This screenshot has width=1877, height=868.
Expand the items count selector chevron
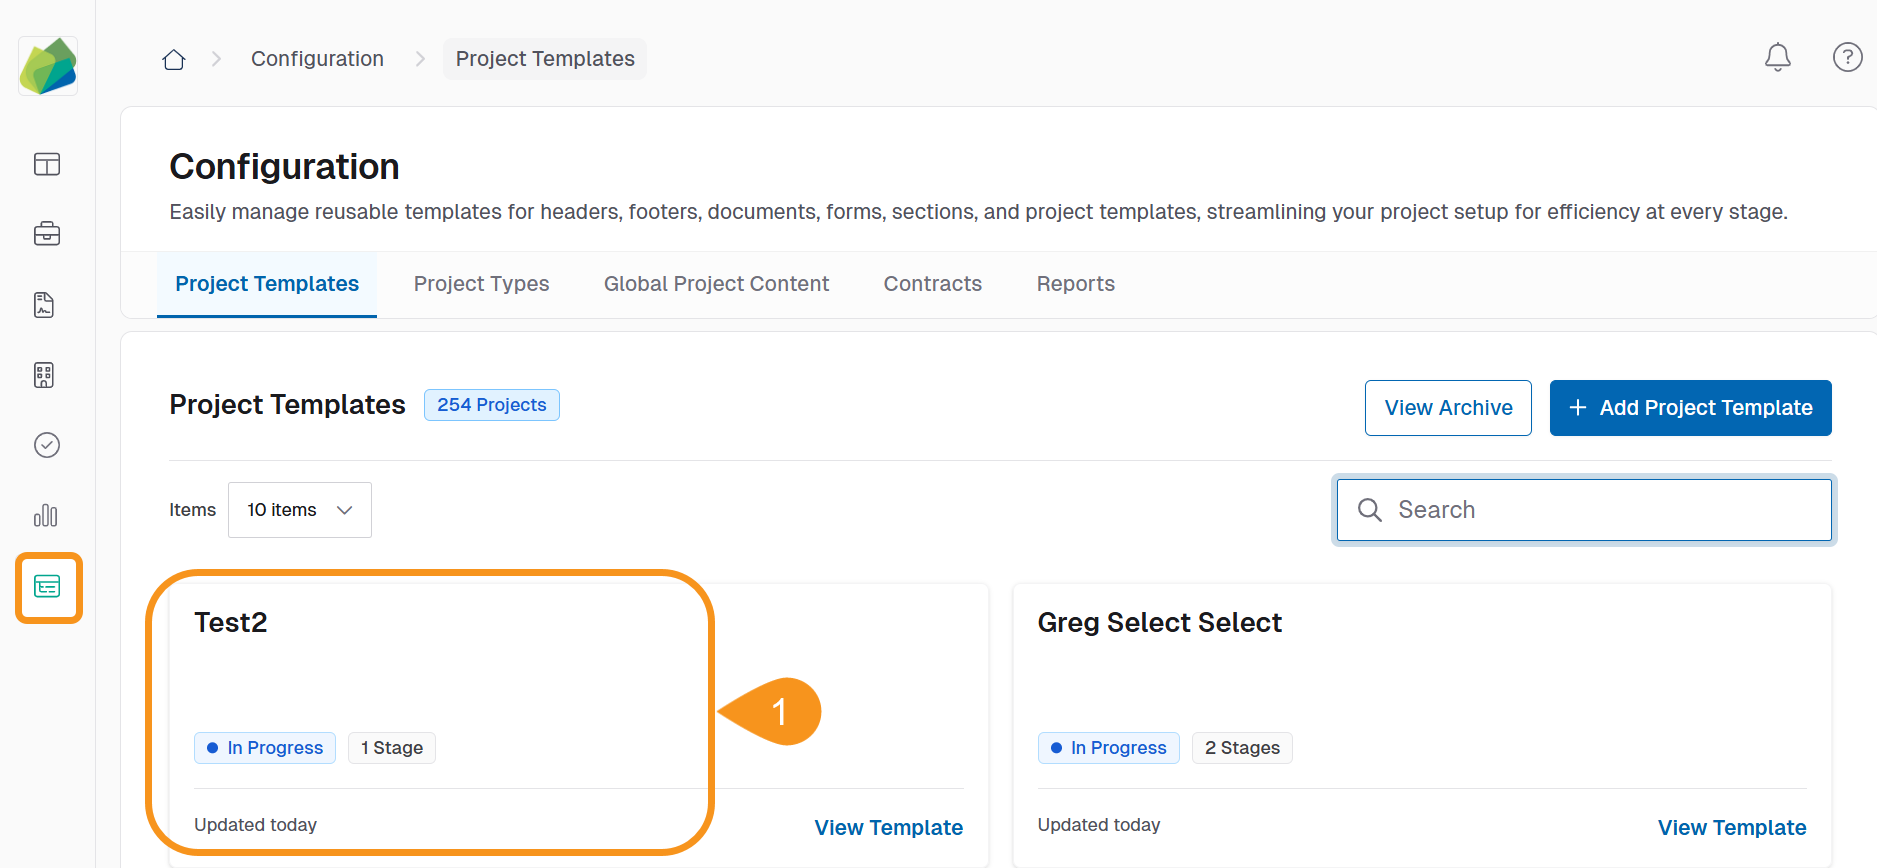345,509
